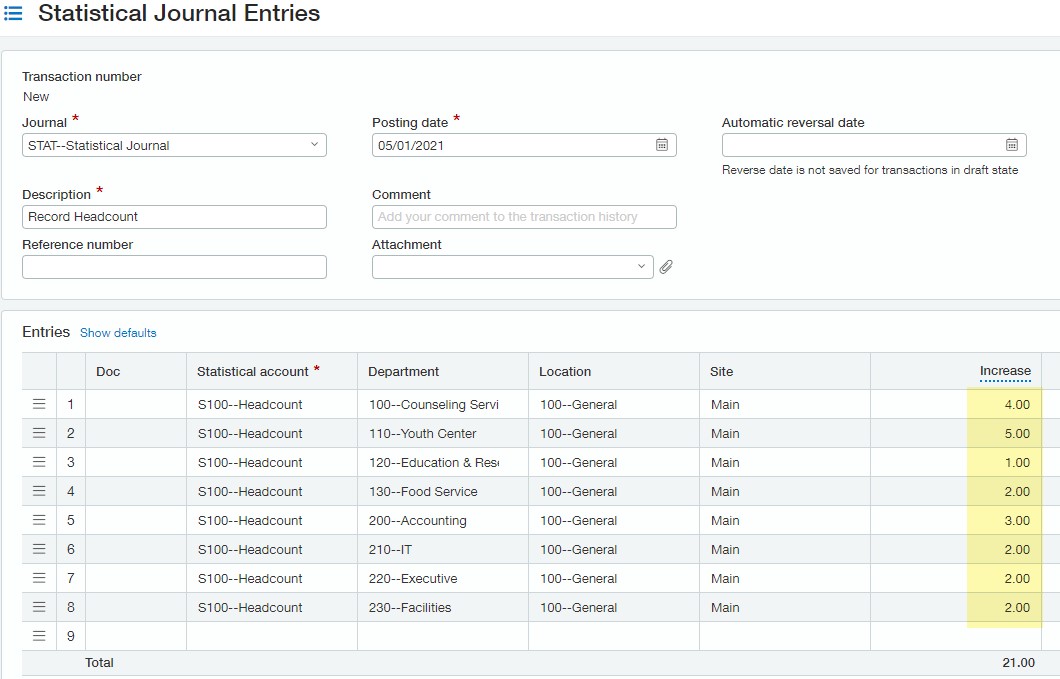Click row 8 drag handle icon
The image size is (1060, 679).
(39, 608)
